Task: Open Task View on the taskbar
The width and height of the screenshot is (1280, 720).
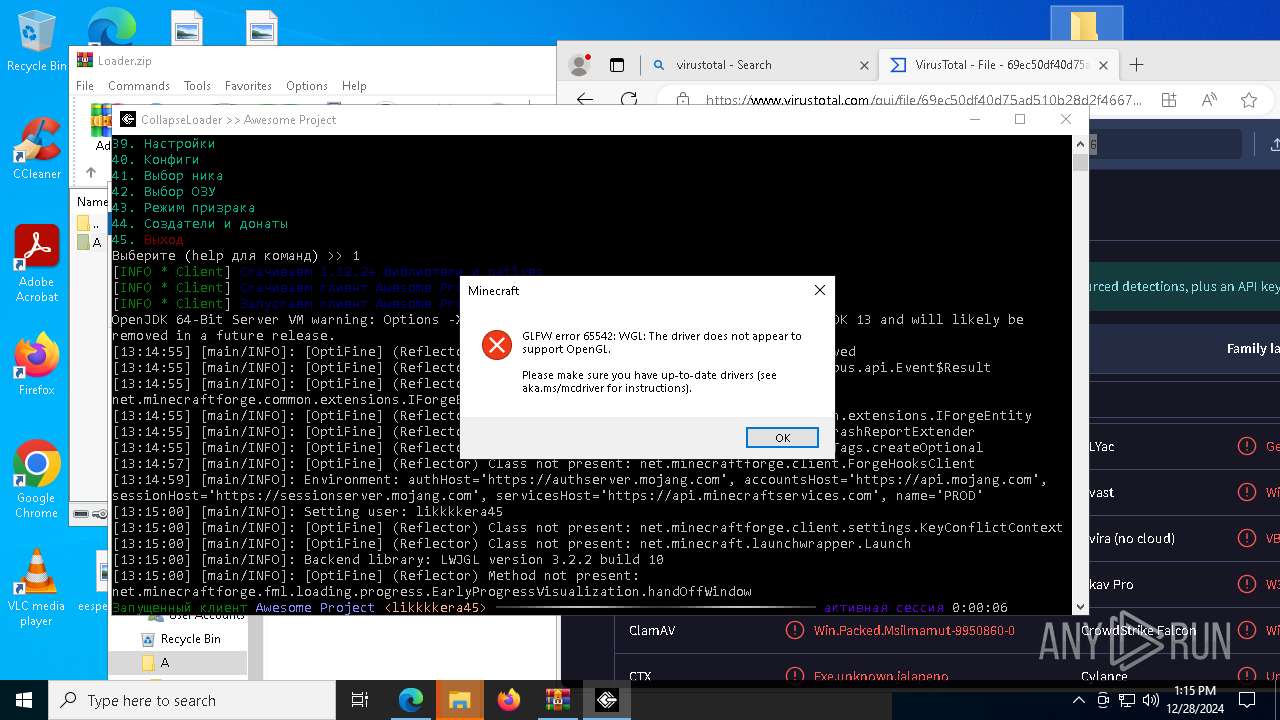Action: (x=360, y=700)
